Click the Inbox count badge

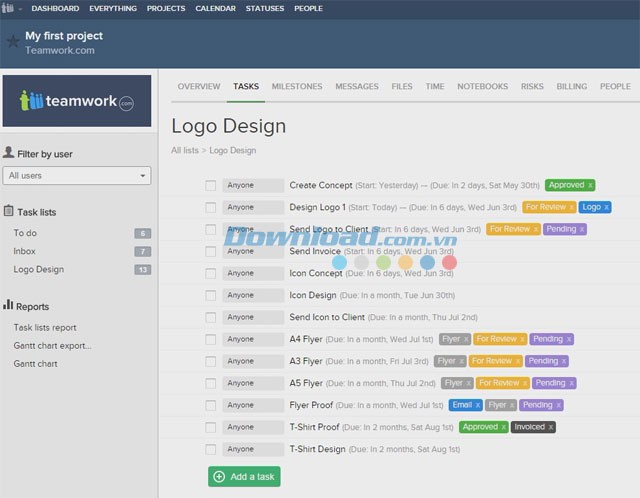pos(143,251)
